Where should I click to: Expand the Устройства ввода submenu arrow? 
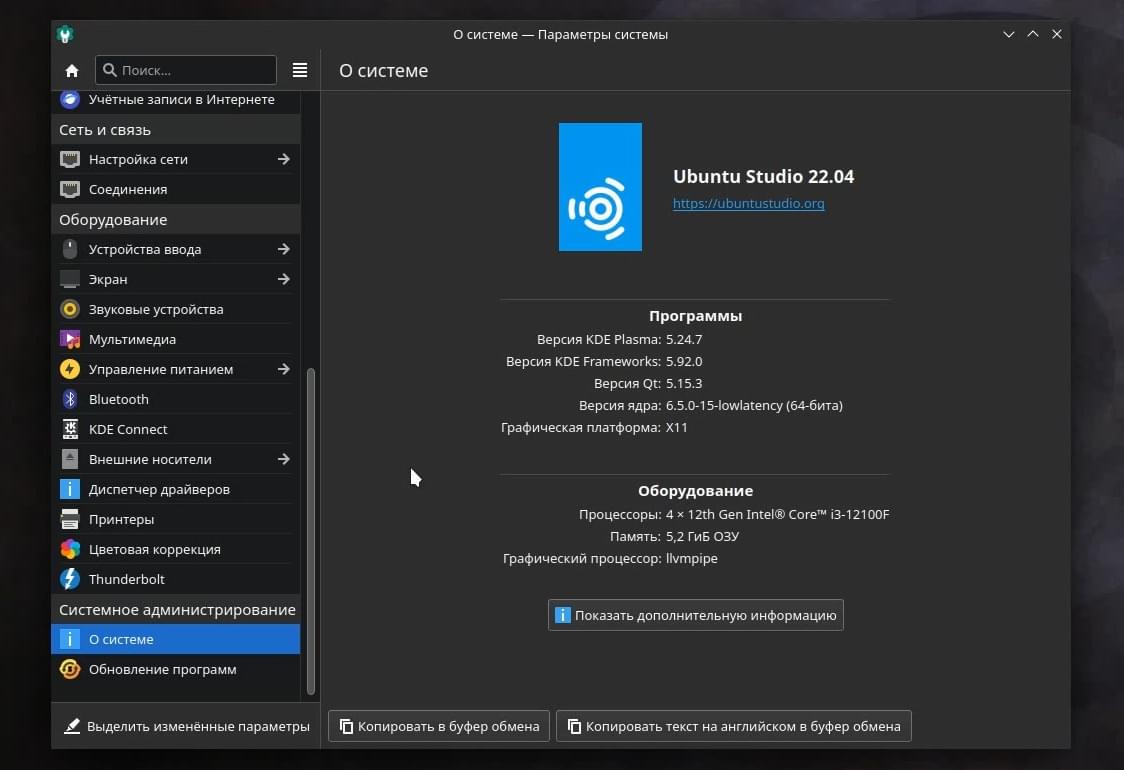(x=284, y=249)
